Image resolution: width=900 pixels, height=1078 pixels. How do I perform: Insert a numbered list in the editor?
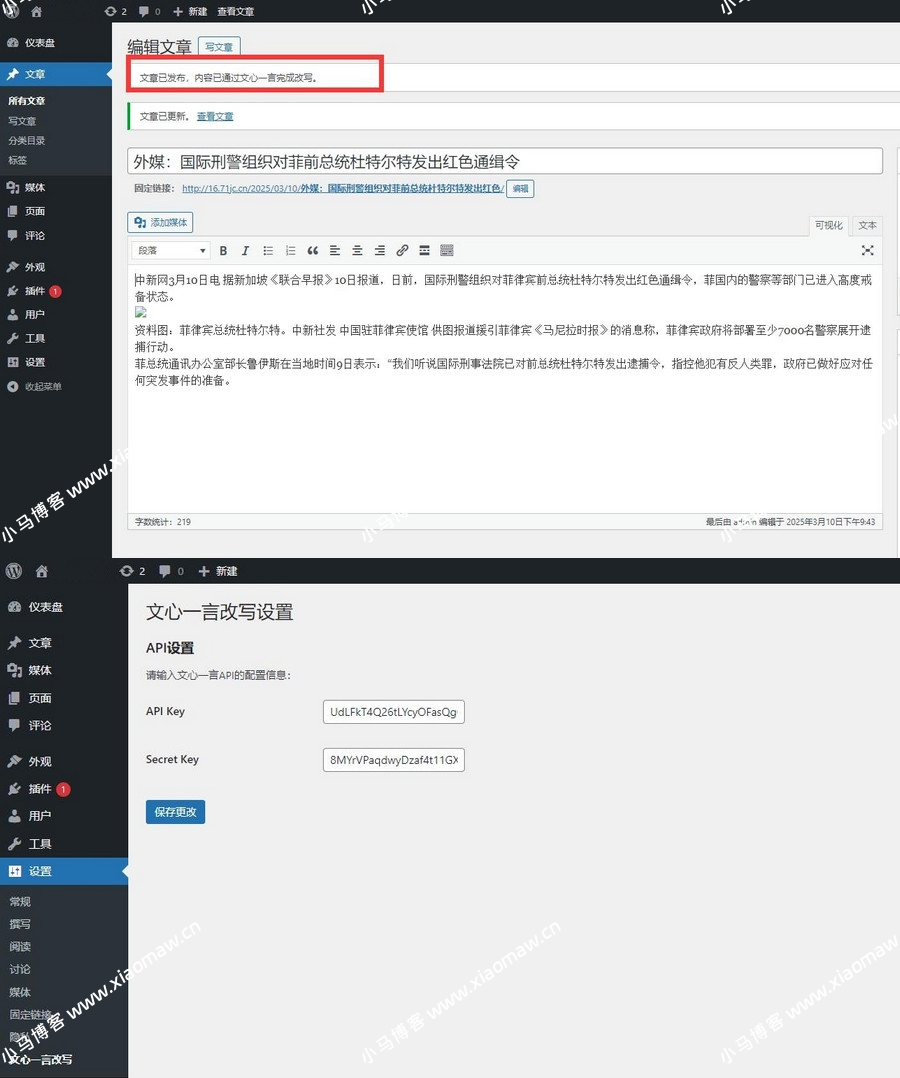point(290,251)
